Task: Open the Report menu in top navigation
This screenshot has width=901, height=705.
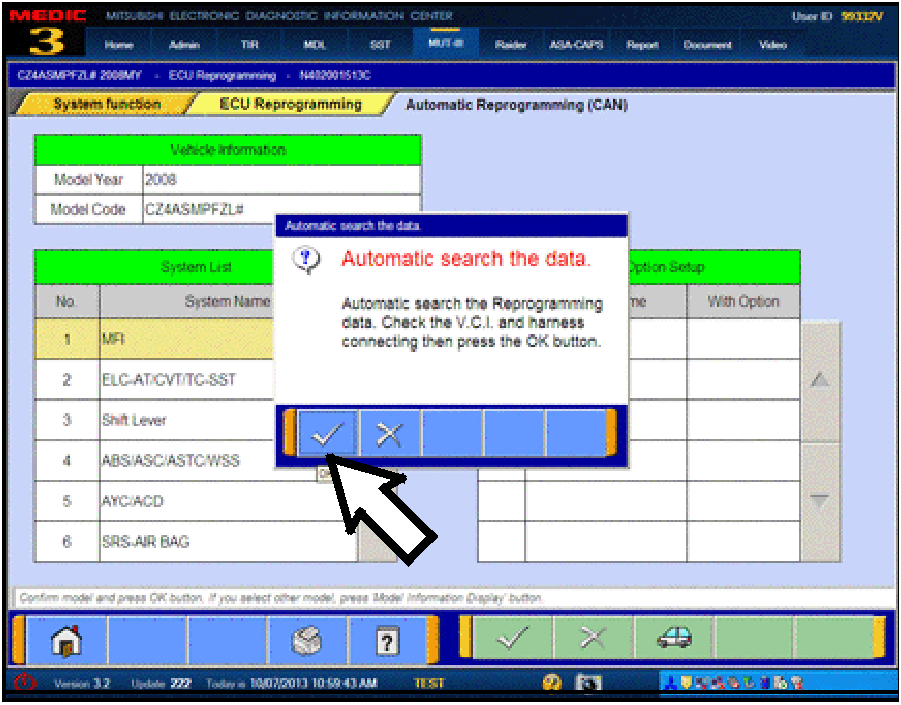Action: (642, 45)
